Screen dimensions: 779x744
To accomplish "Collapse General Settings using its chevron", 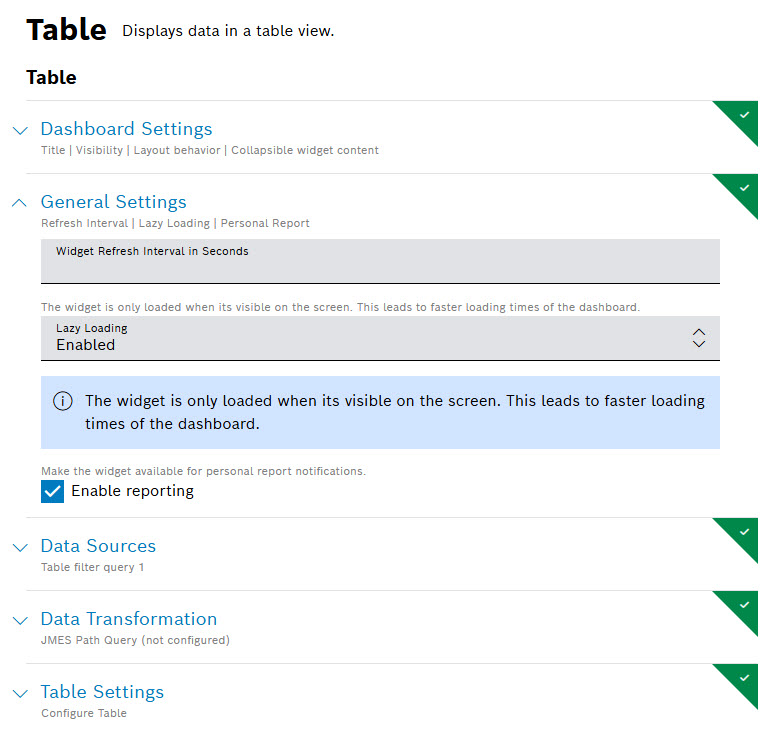I will 20,203.
